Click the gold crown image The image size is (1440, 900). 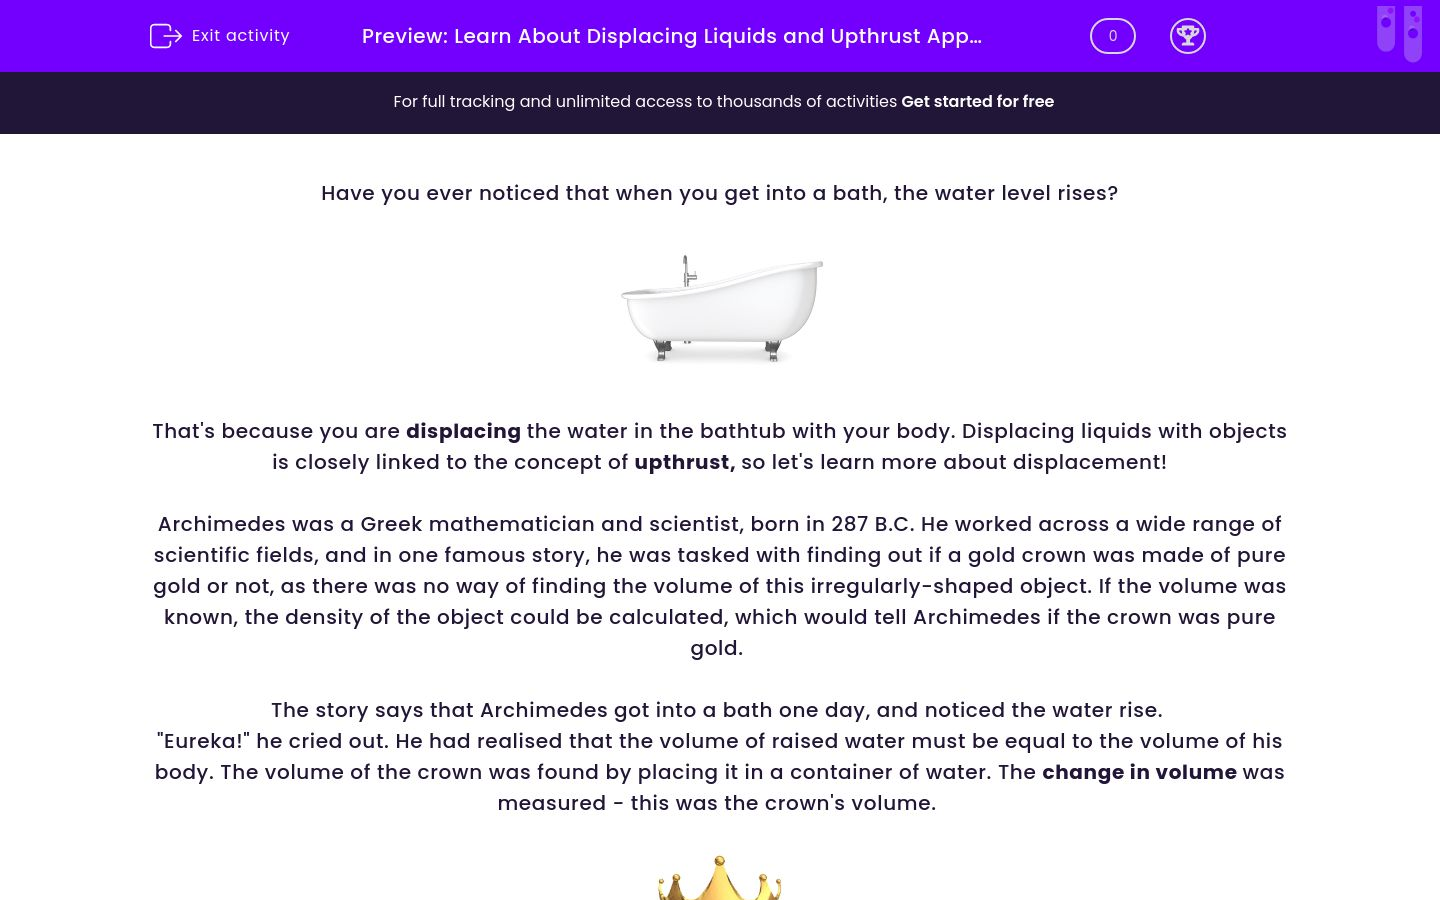[x=720, y=879]
